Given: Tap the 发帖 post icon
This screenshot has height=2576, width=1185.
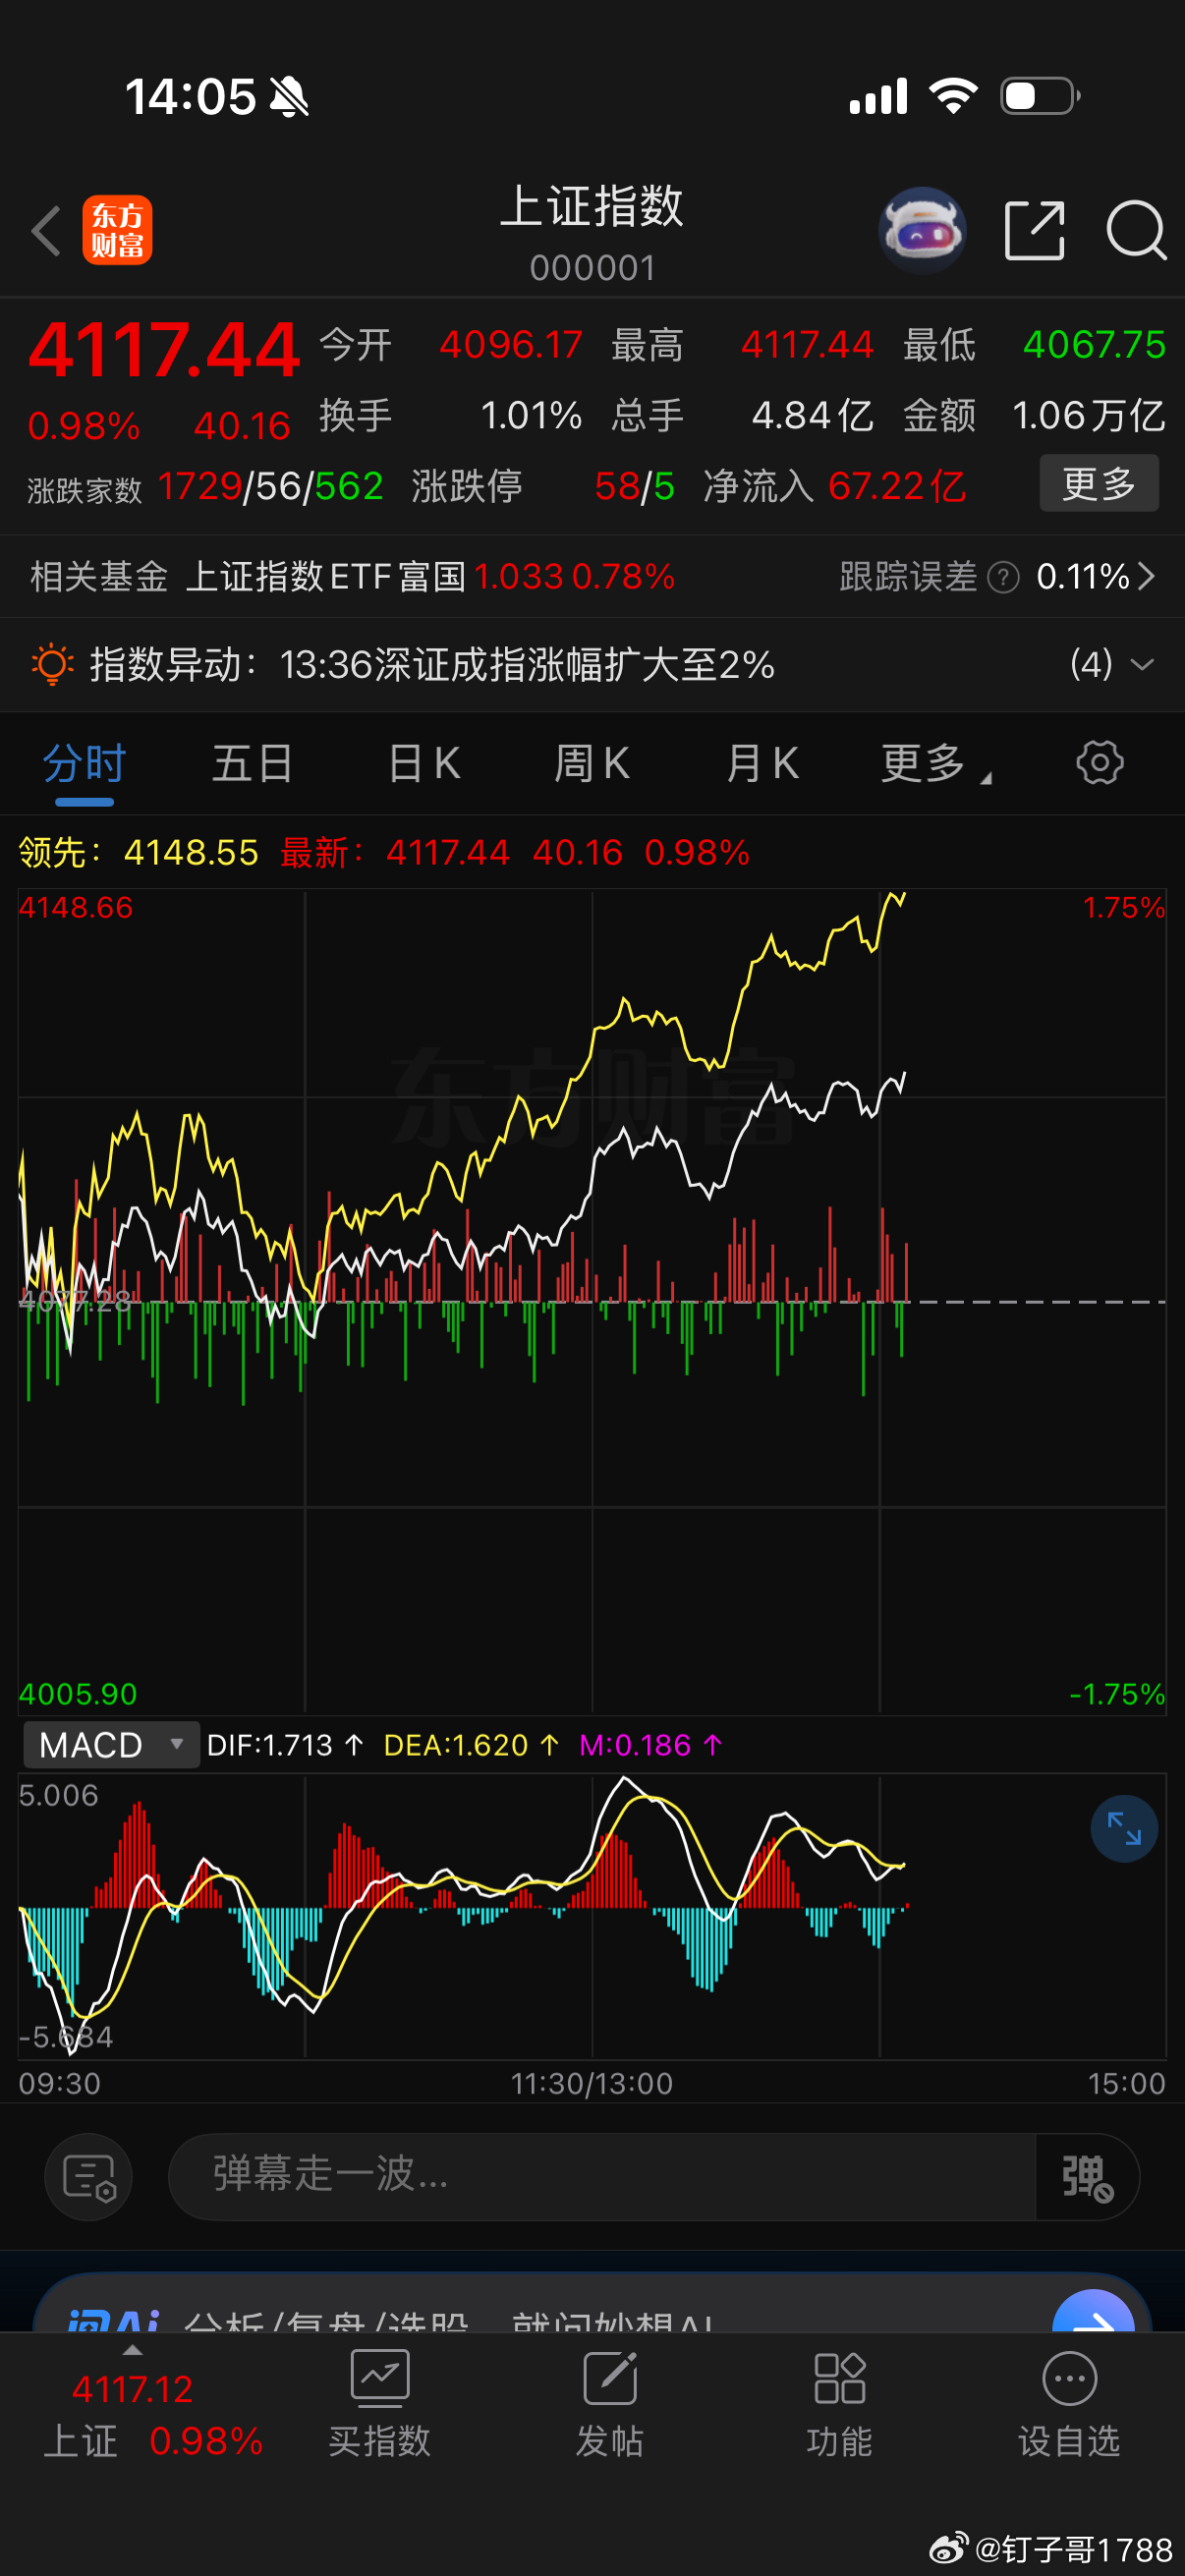Looking at the screenshot, I should point(610,2378).
